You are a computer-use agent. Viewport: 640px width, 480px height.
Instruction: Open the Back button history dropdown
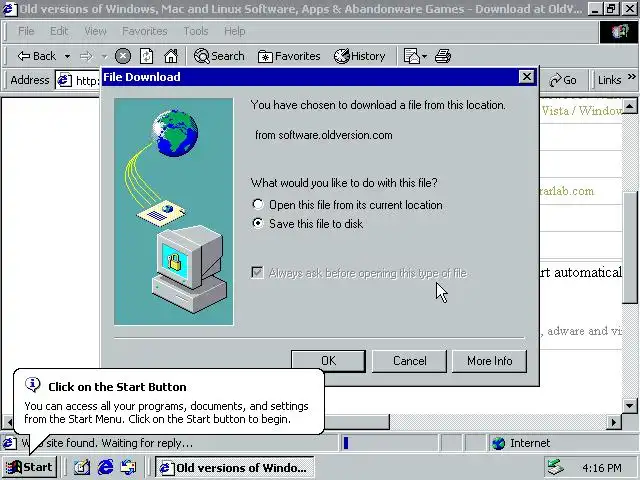(67, 56)
